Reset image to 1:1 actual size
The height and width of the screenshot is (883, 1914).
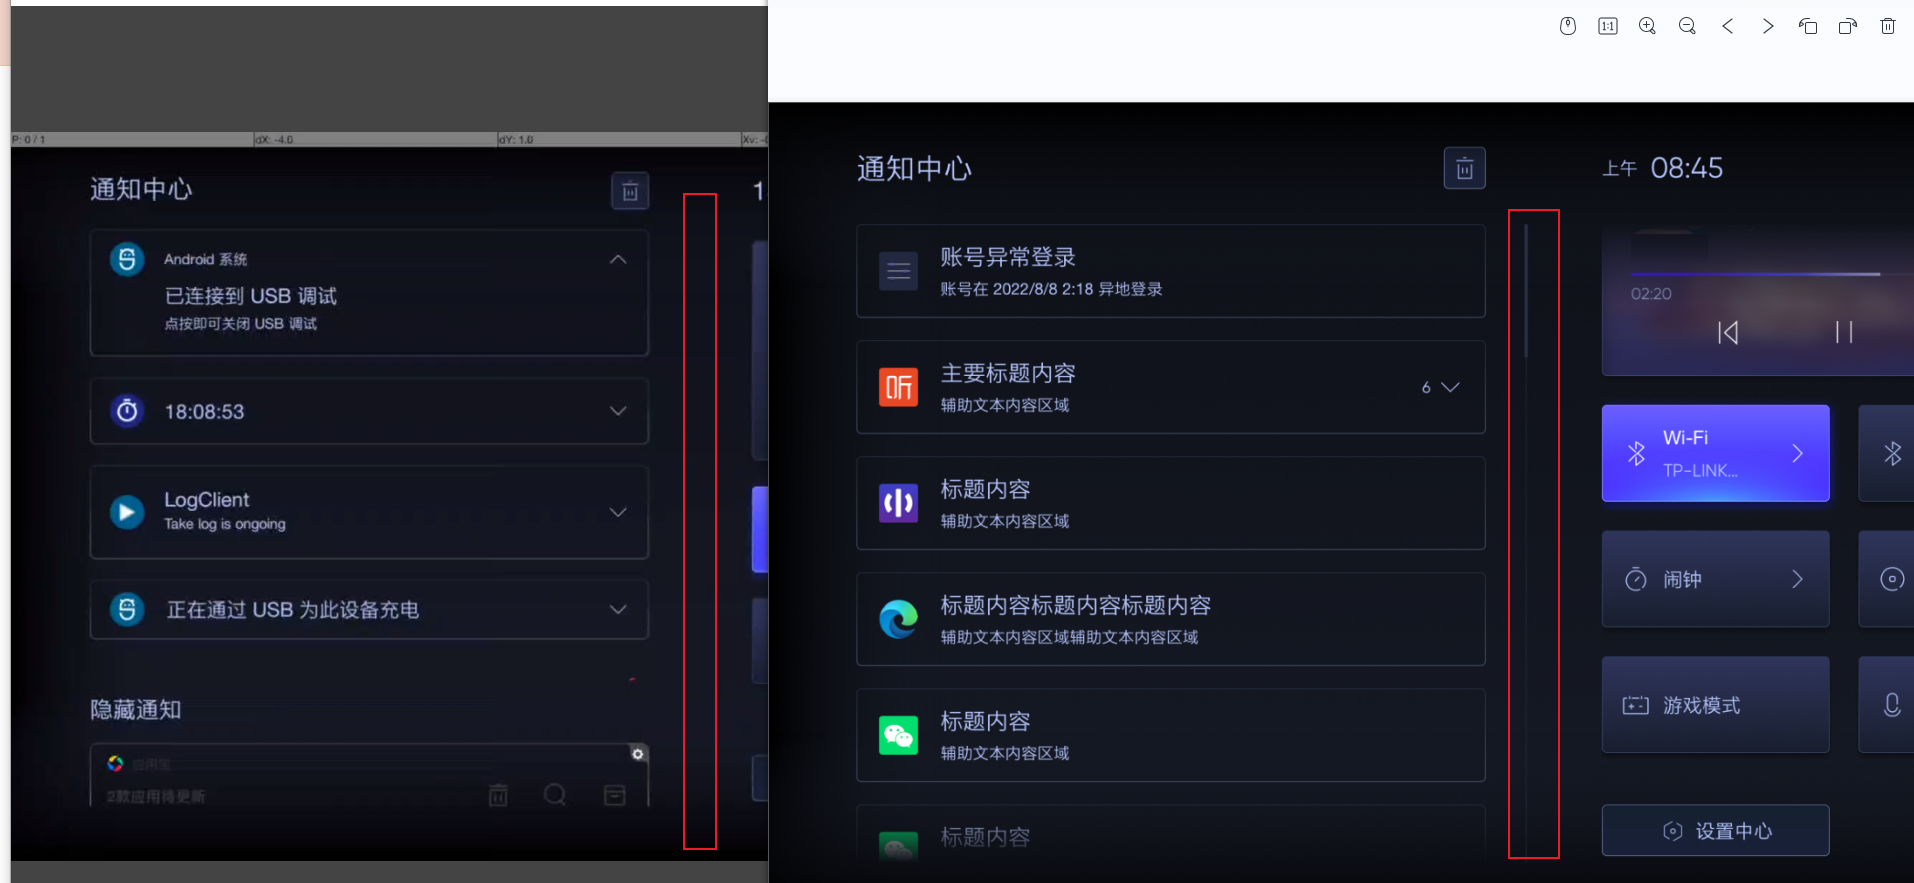pos(1607,26)
